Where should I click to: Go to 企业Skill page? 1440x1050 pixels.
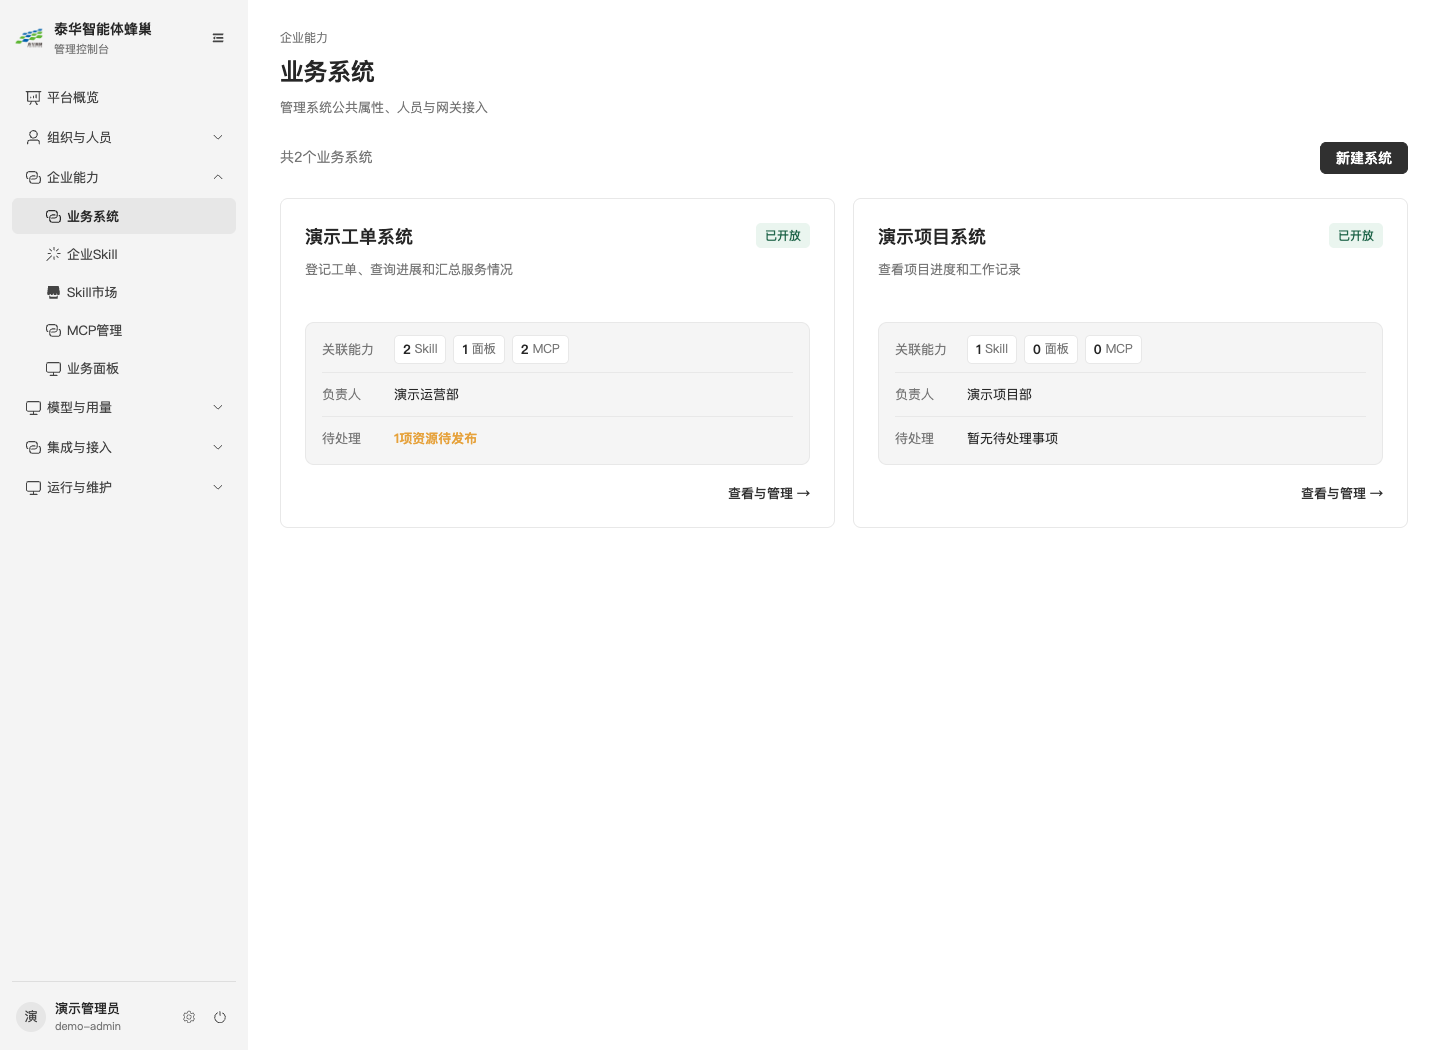click(124, 254)
